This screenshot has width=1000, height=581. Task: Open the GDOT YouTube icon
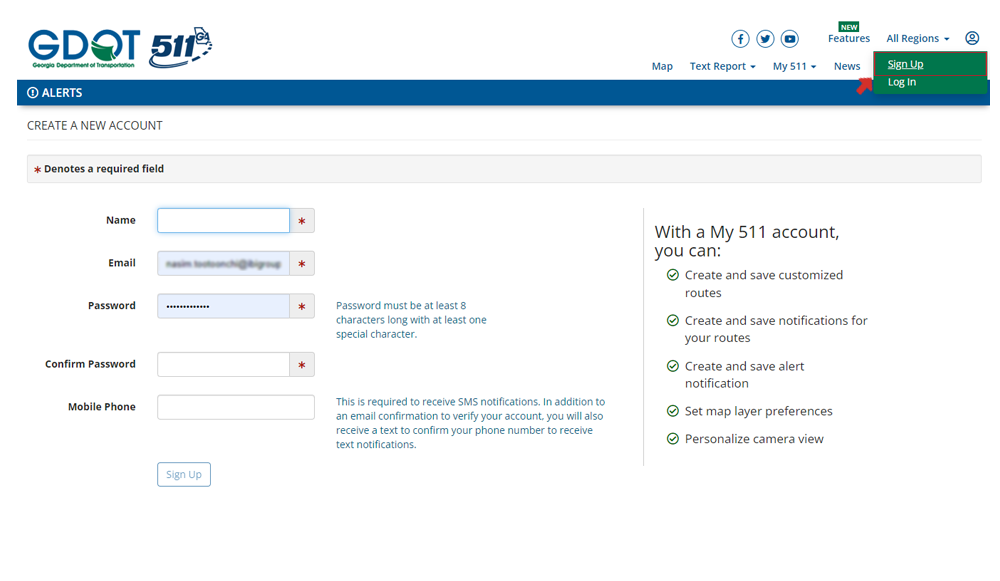click(790, 39)
